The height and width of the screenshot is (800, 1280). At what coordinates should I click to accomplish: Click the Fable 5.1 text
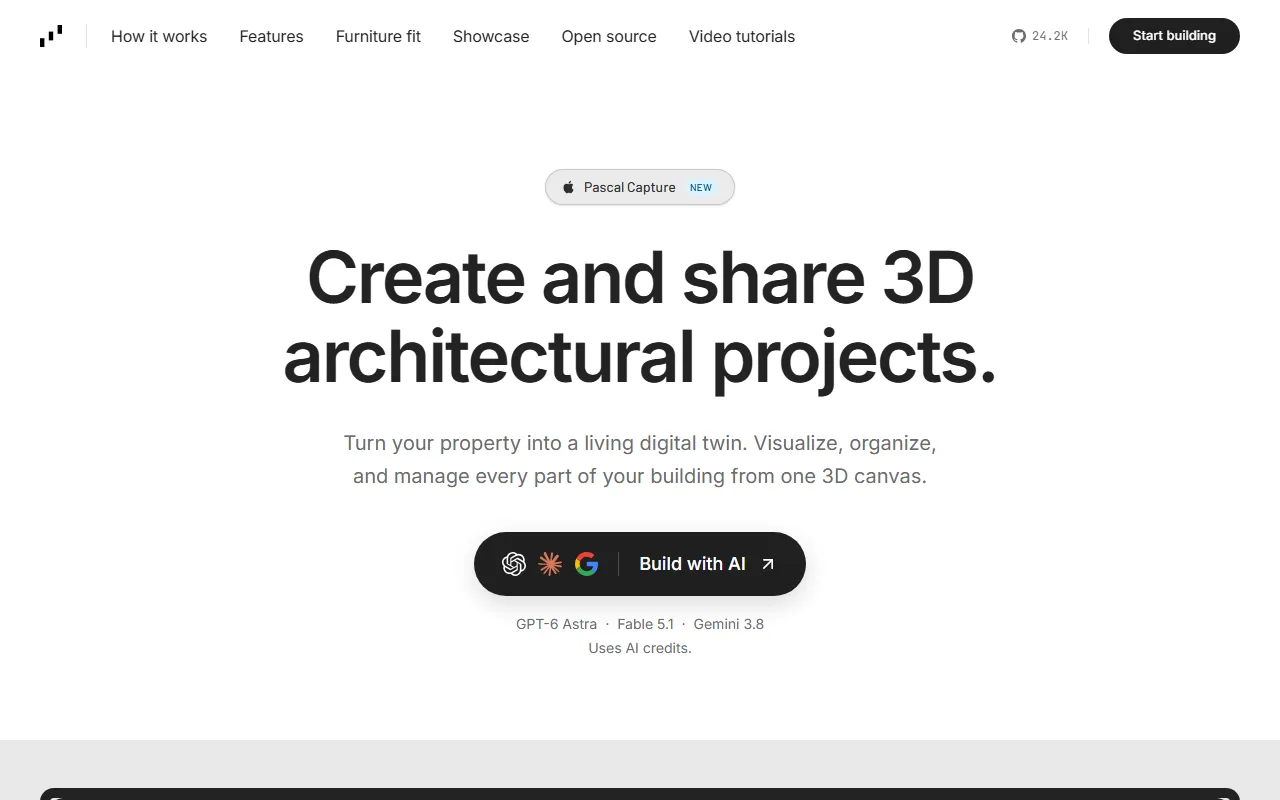click(645, 624)
